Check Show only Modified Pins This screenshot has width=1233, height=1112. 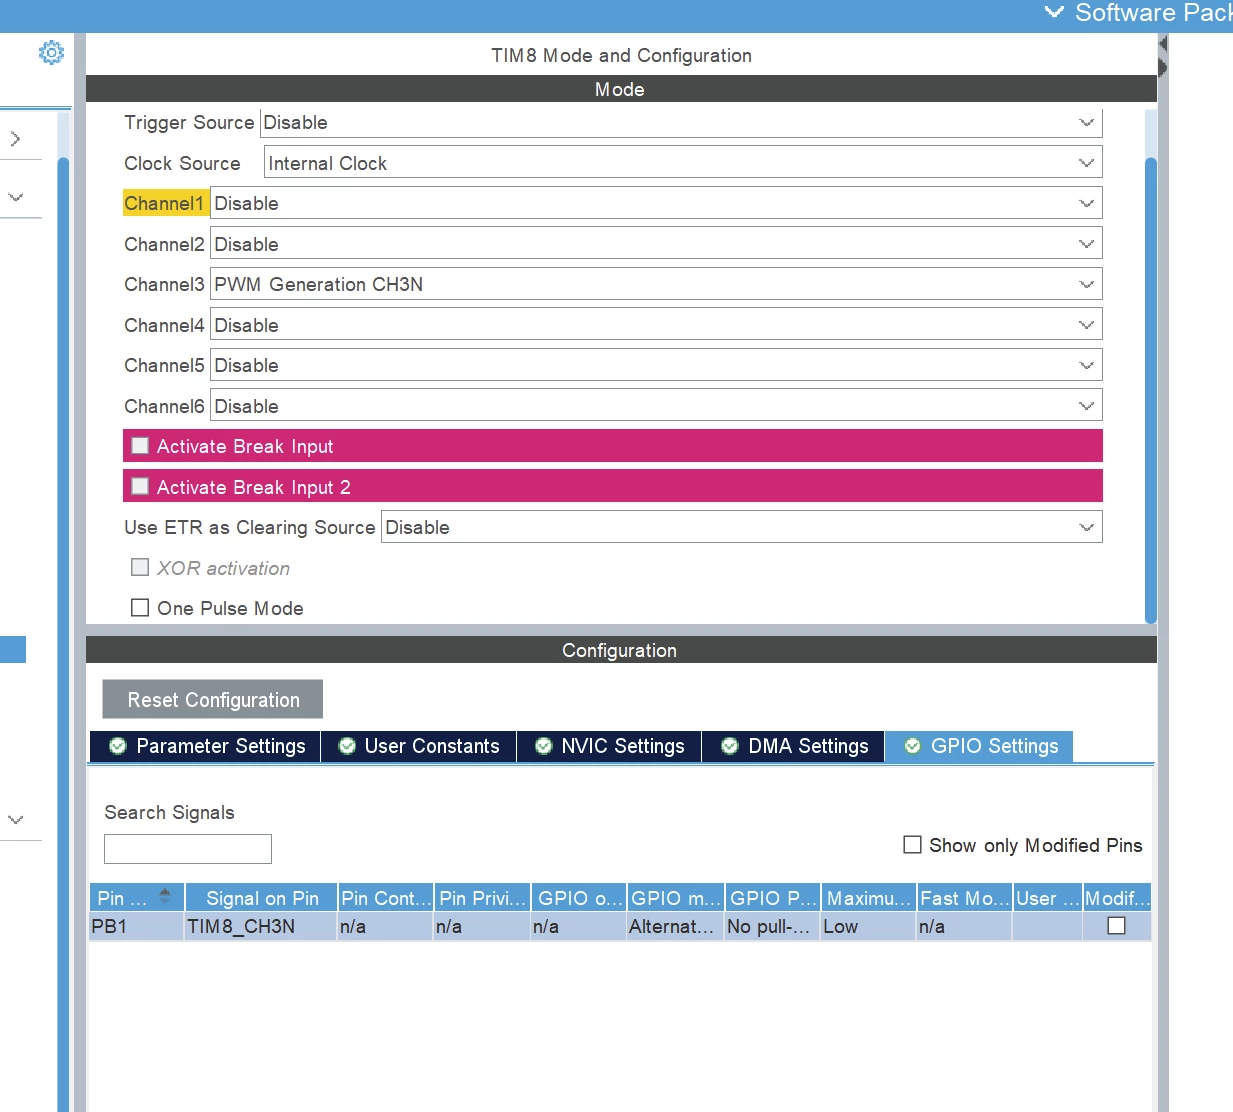pos(912,845)
